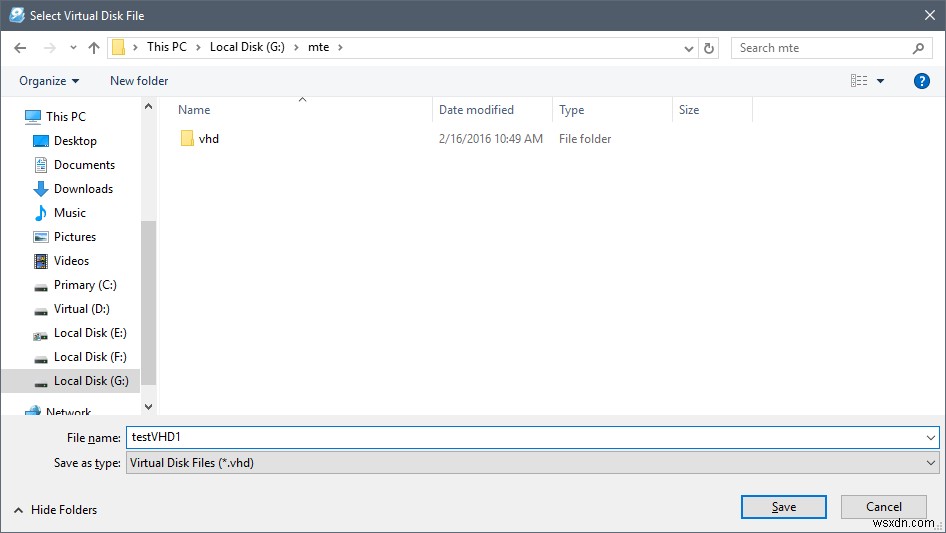Open help with the question mark icon
The image size is (946, 533).
[921, 81]
